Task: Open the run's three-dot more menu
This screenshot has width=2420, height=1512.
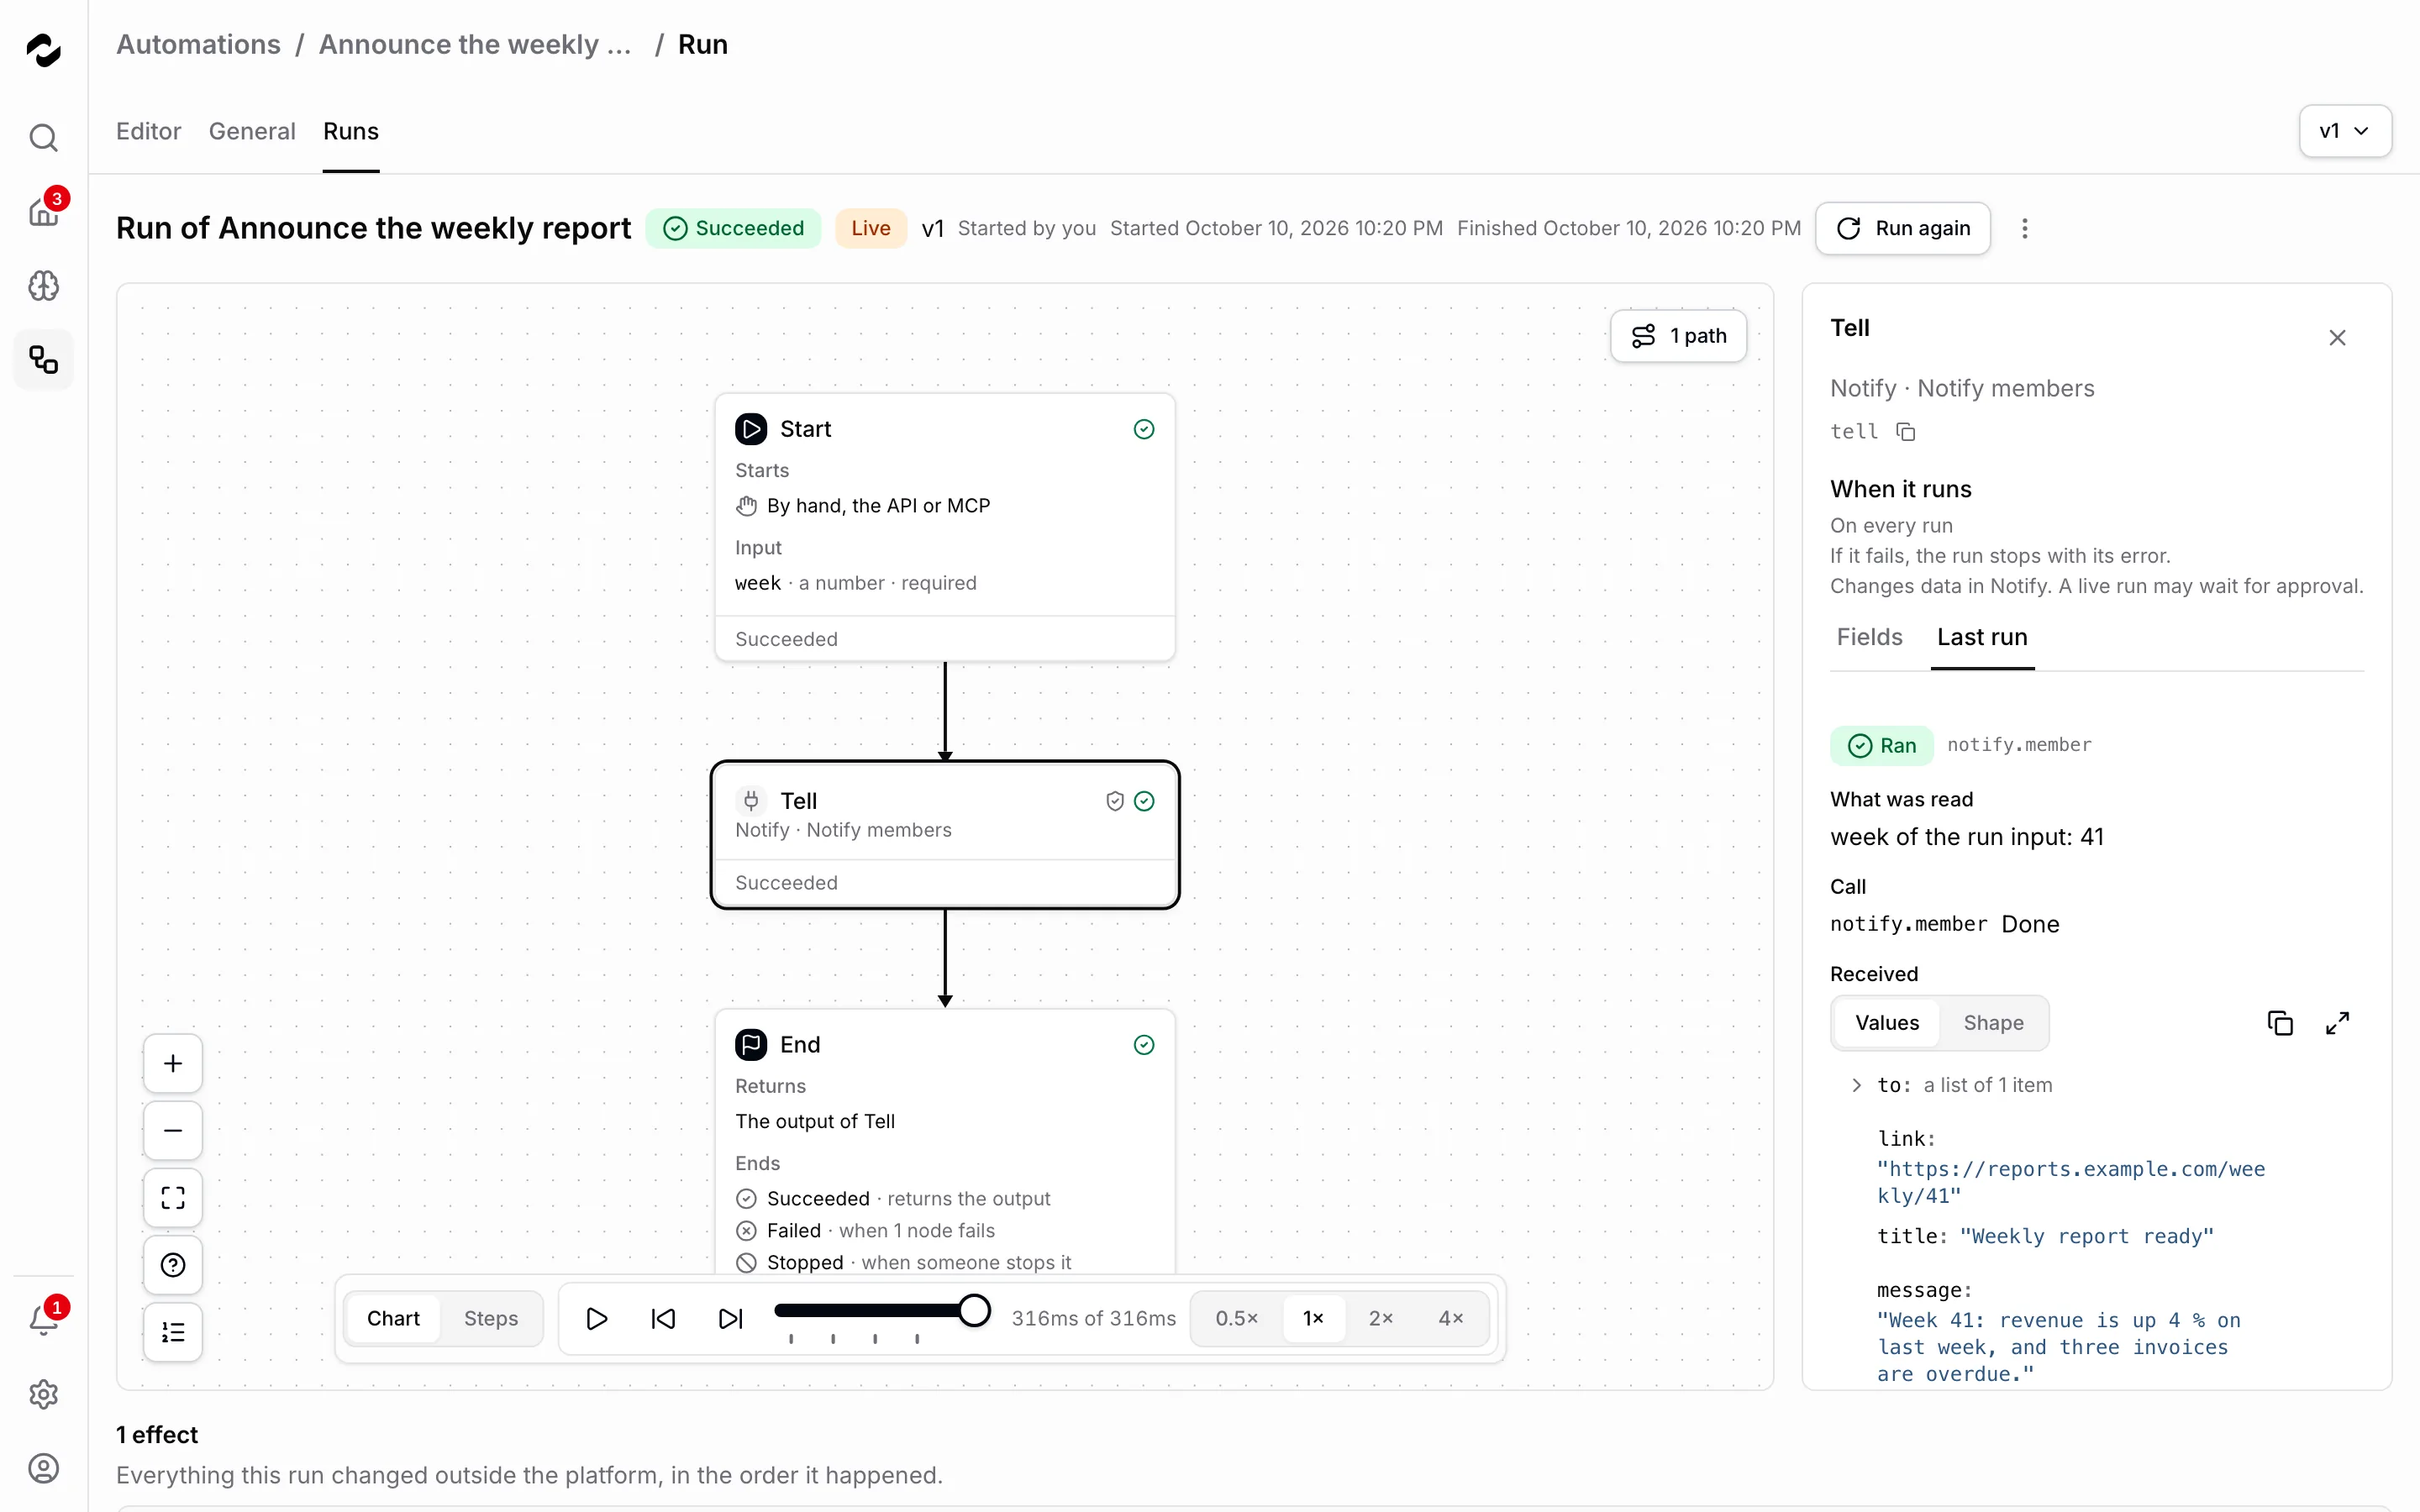Action: (x=2025, y=228)
